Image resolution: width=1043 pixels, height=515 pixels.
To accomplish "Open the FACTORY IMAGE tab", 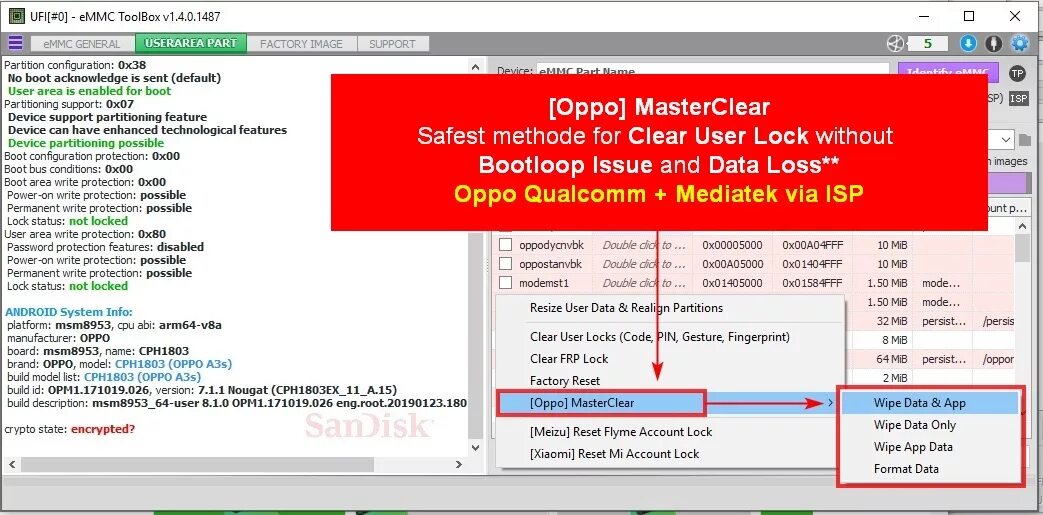I will pyautogui.click(x=301, y=44).
